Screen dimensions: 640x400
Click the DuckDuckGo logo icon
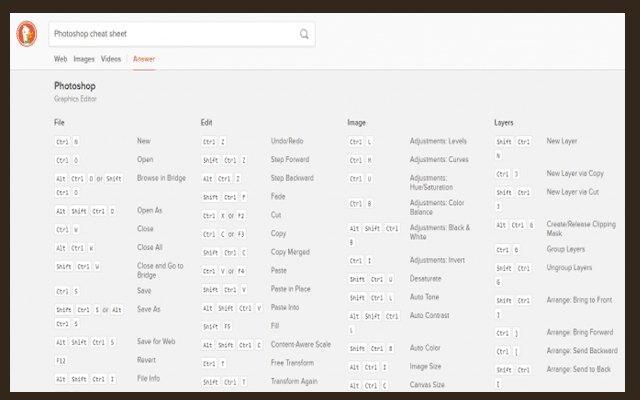[x=27, y=34]
